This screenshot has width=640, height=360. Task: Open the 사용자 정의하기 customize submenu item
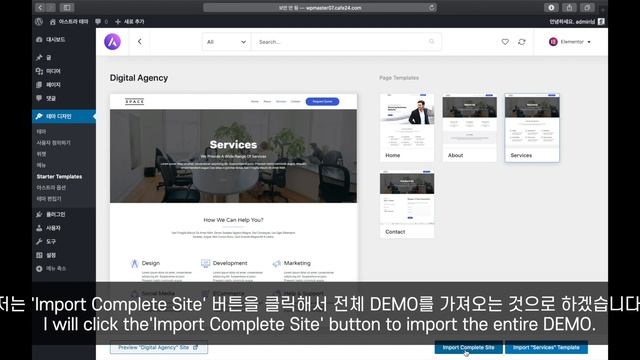(53, 143)
